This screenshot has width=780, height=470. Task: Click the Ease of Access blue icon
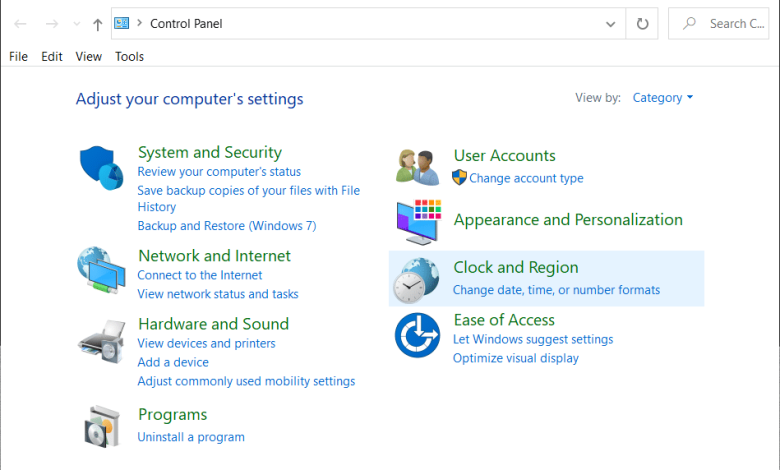417,335
